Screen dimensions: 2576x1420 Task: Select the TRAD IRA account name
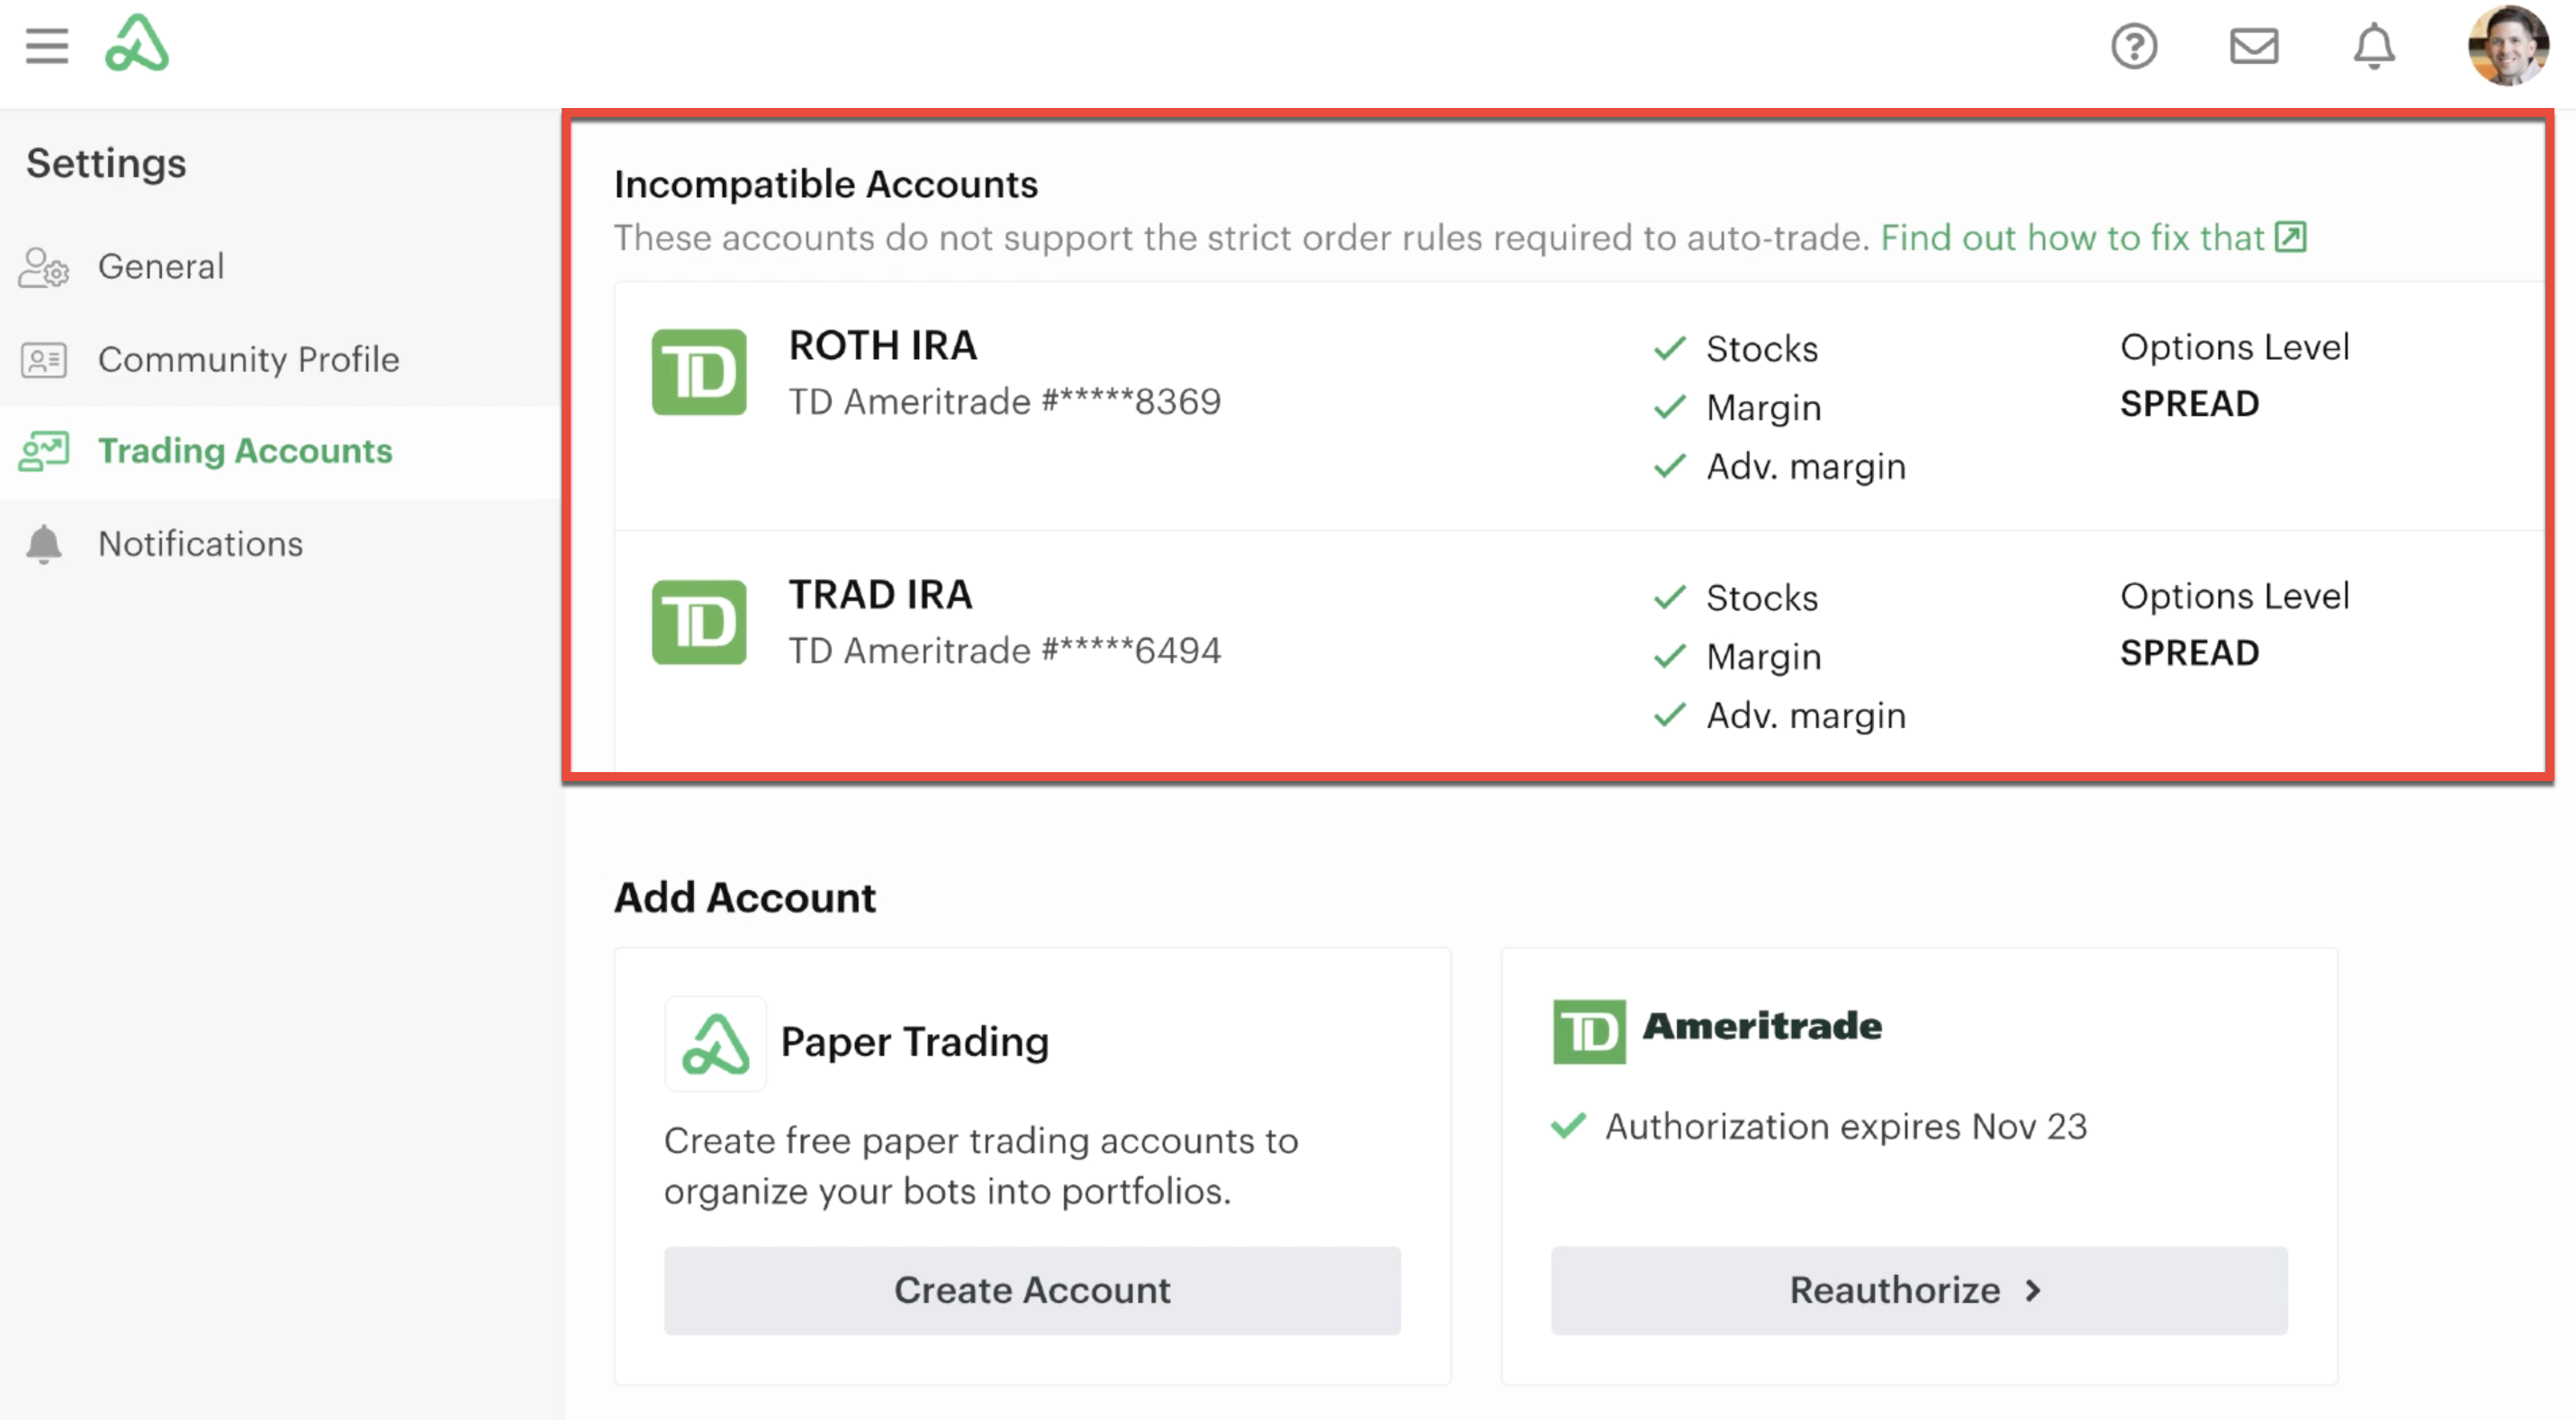click(x=880, y=595)
